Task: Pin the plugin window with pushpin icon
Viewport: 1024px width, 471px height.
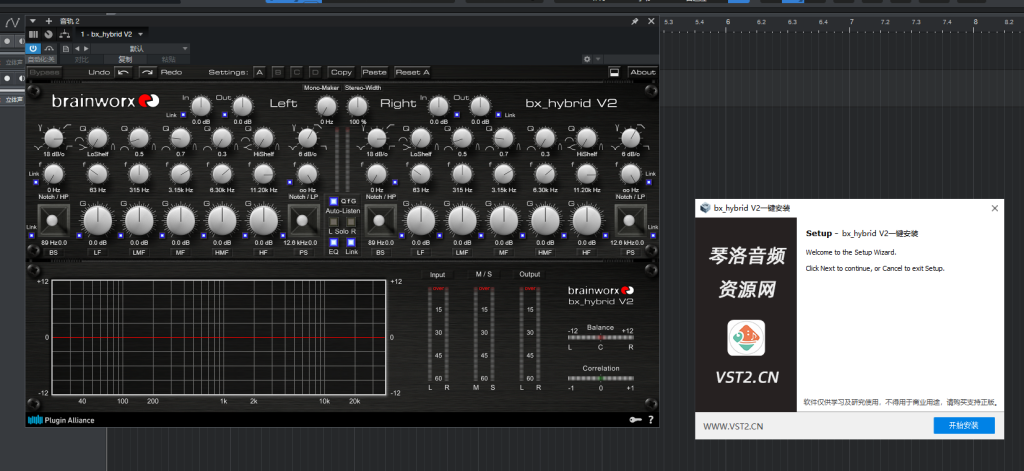Action: point(634,22)
